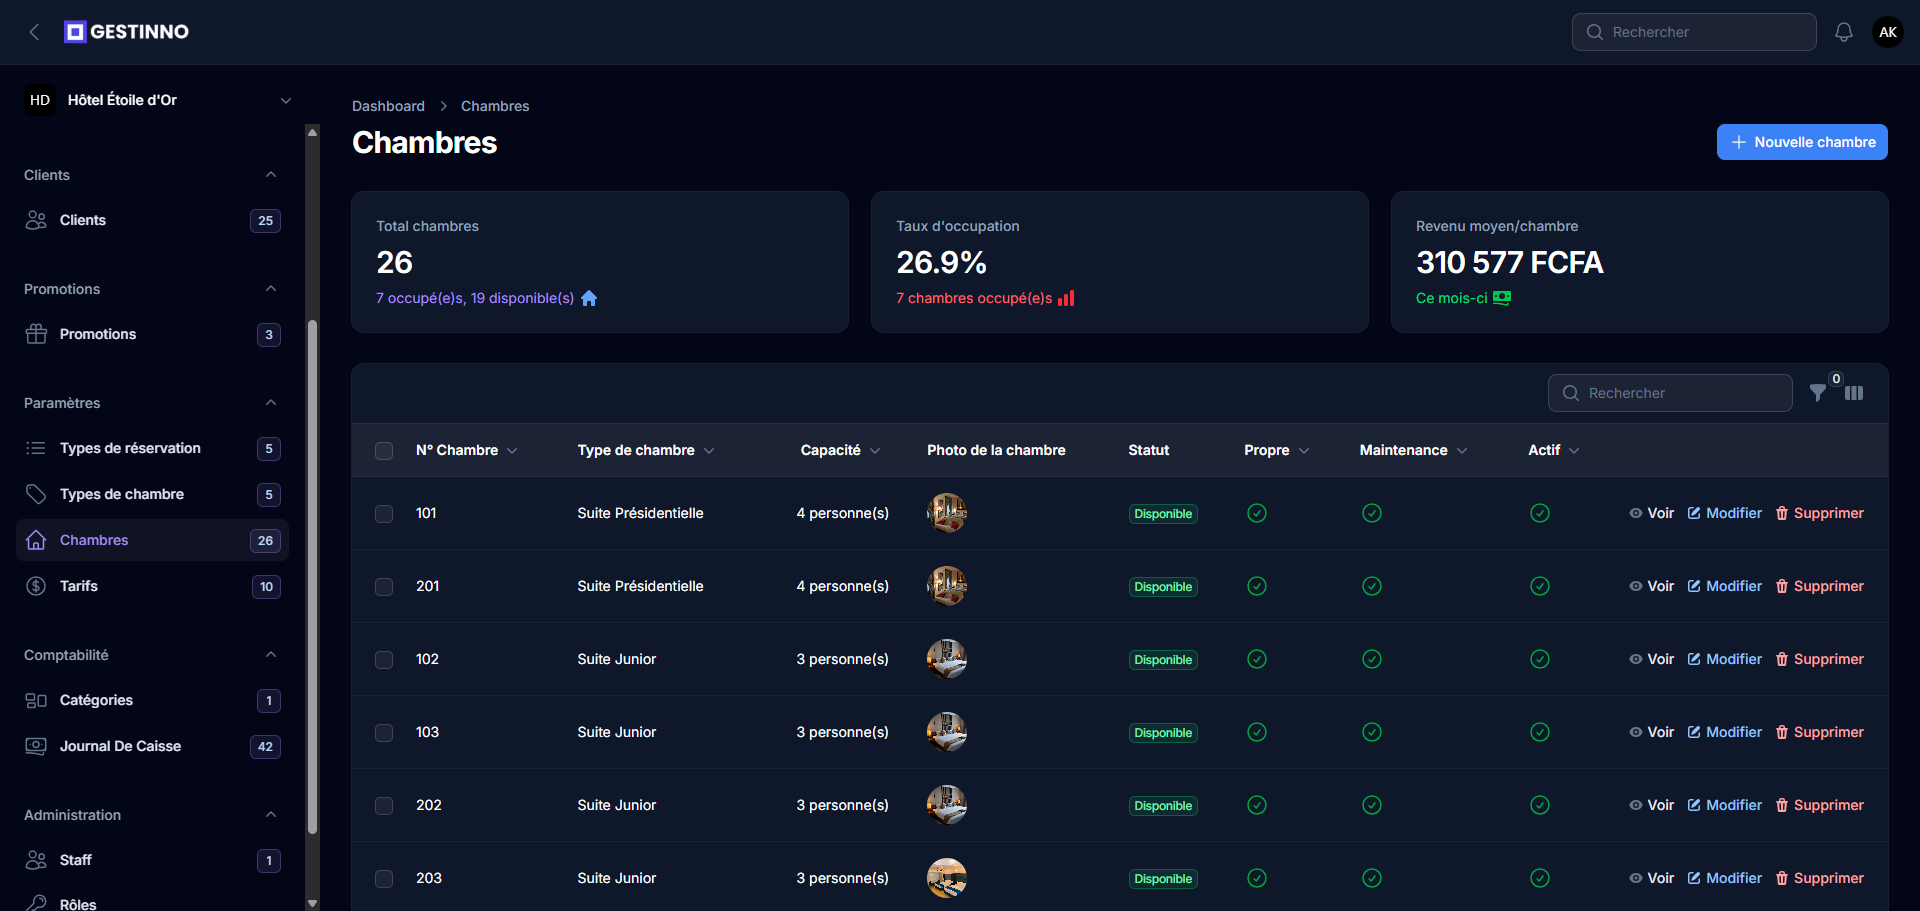Sort by the Type de chambre column

646,450
